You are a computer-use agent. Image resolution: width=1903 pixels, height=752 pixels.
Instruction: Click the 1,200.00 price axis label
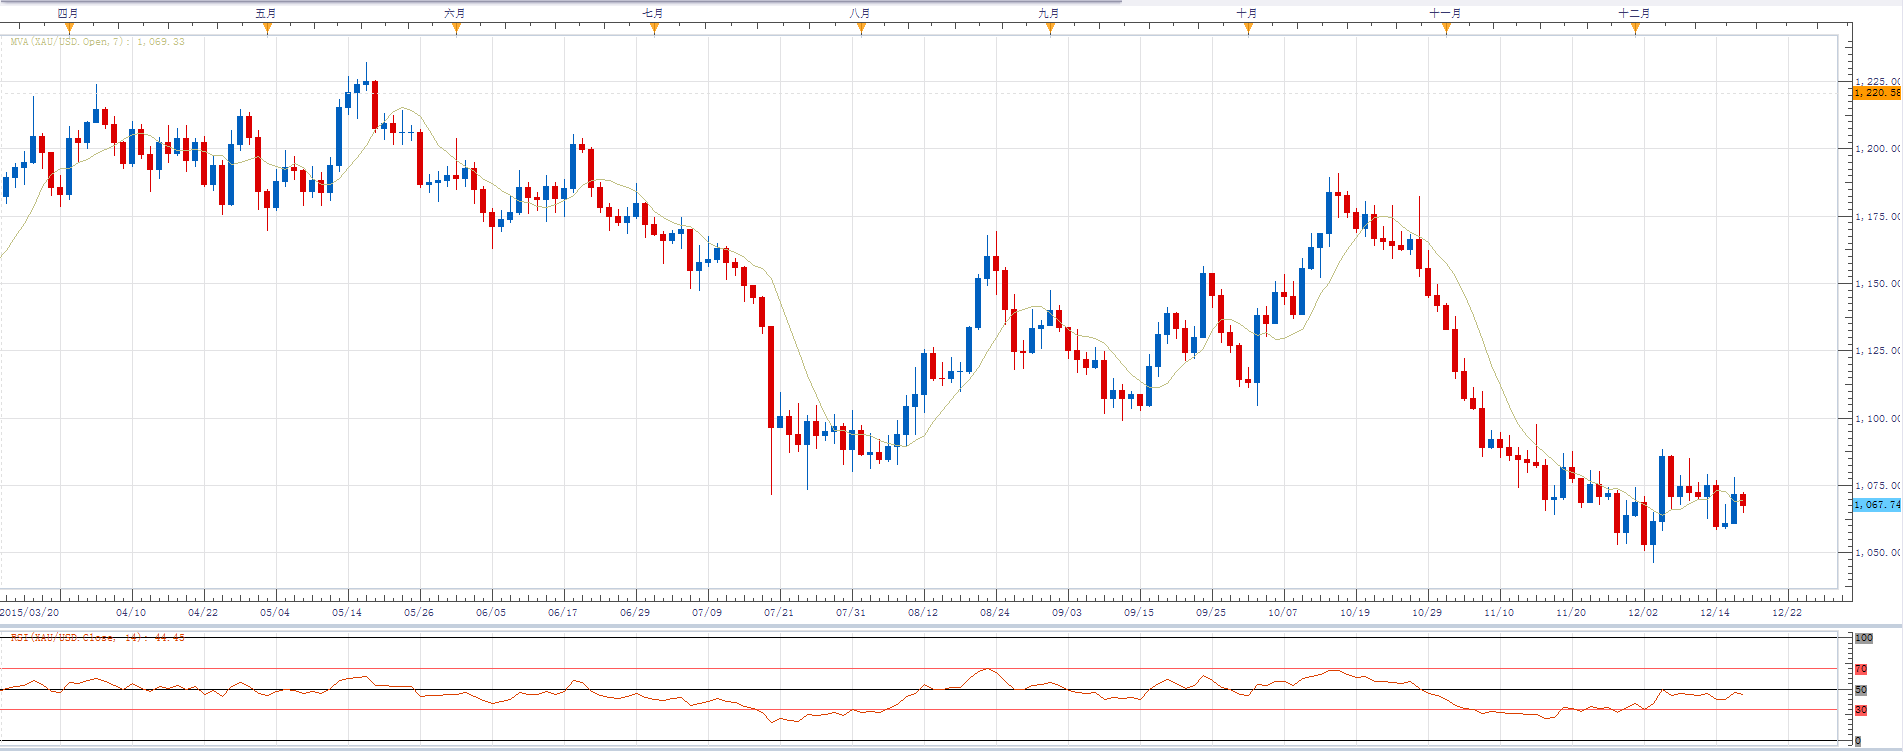click(x=1879, y=149)
